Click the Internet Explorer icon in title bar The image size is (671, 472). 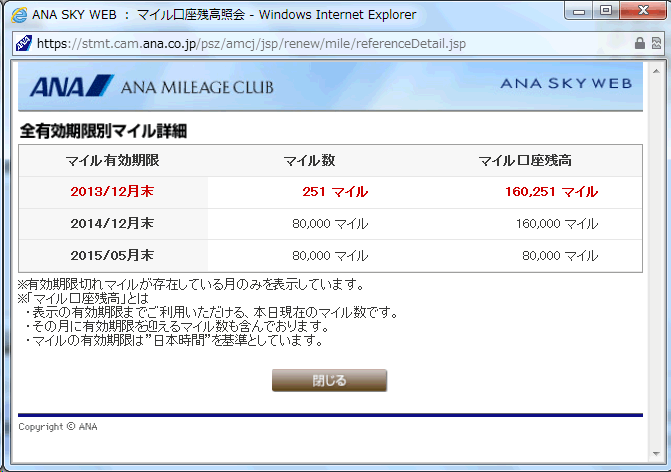click(19, 15)
